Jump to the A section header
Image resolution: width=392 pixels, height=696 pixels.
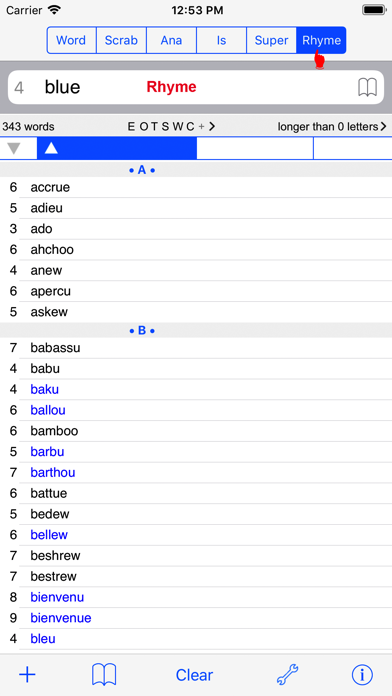pyautogui.click(x=142, y=170)
